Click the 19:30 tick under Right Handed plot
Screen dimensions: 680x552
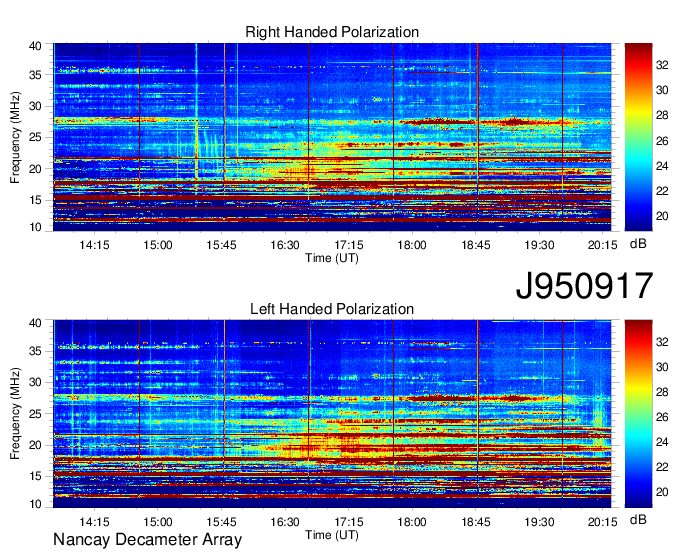click(539, 245)
